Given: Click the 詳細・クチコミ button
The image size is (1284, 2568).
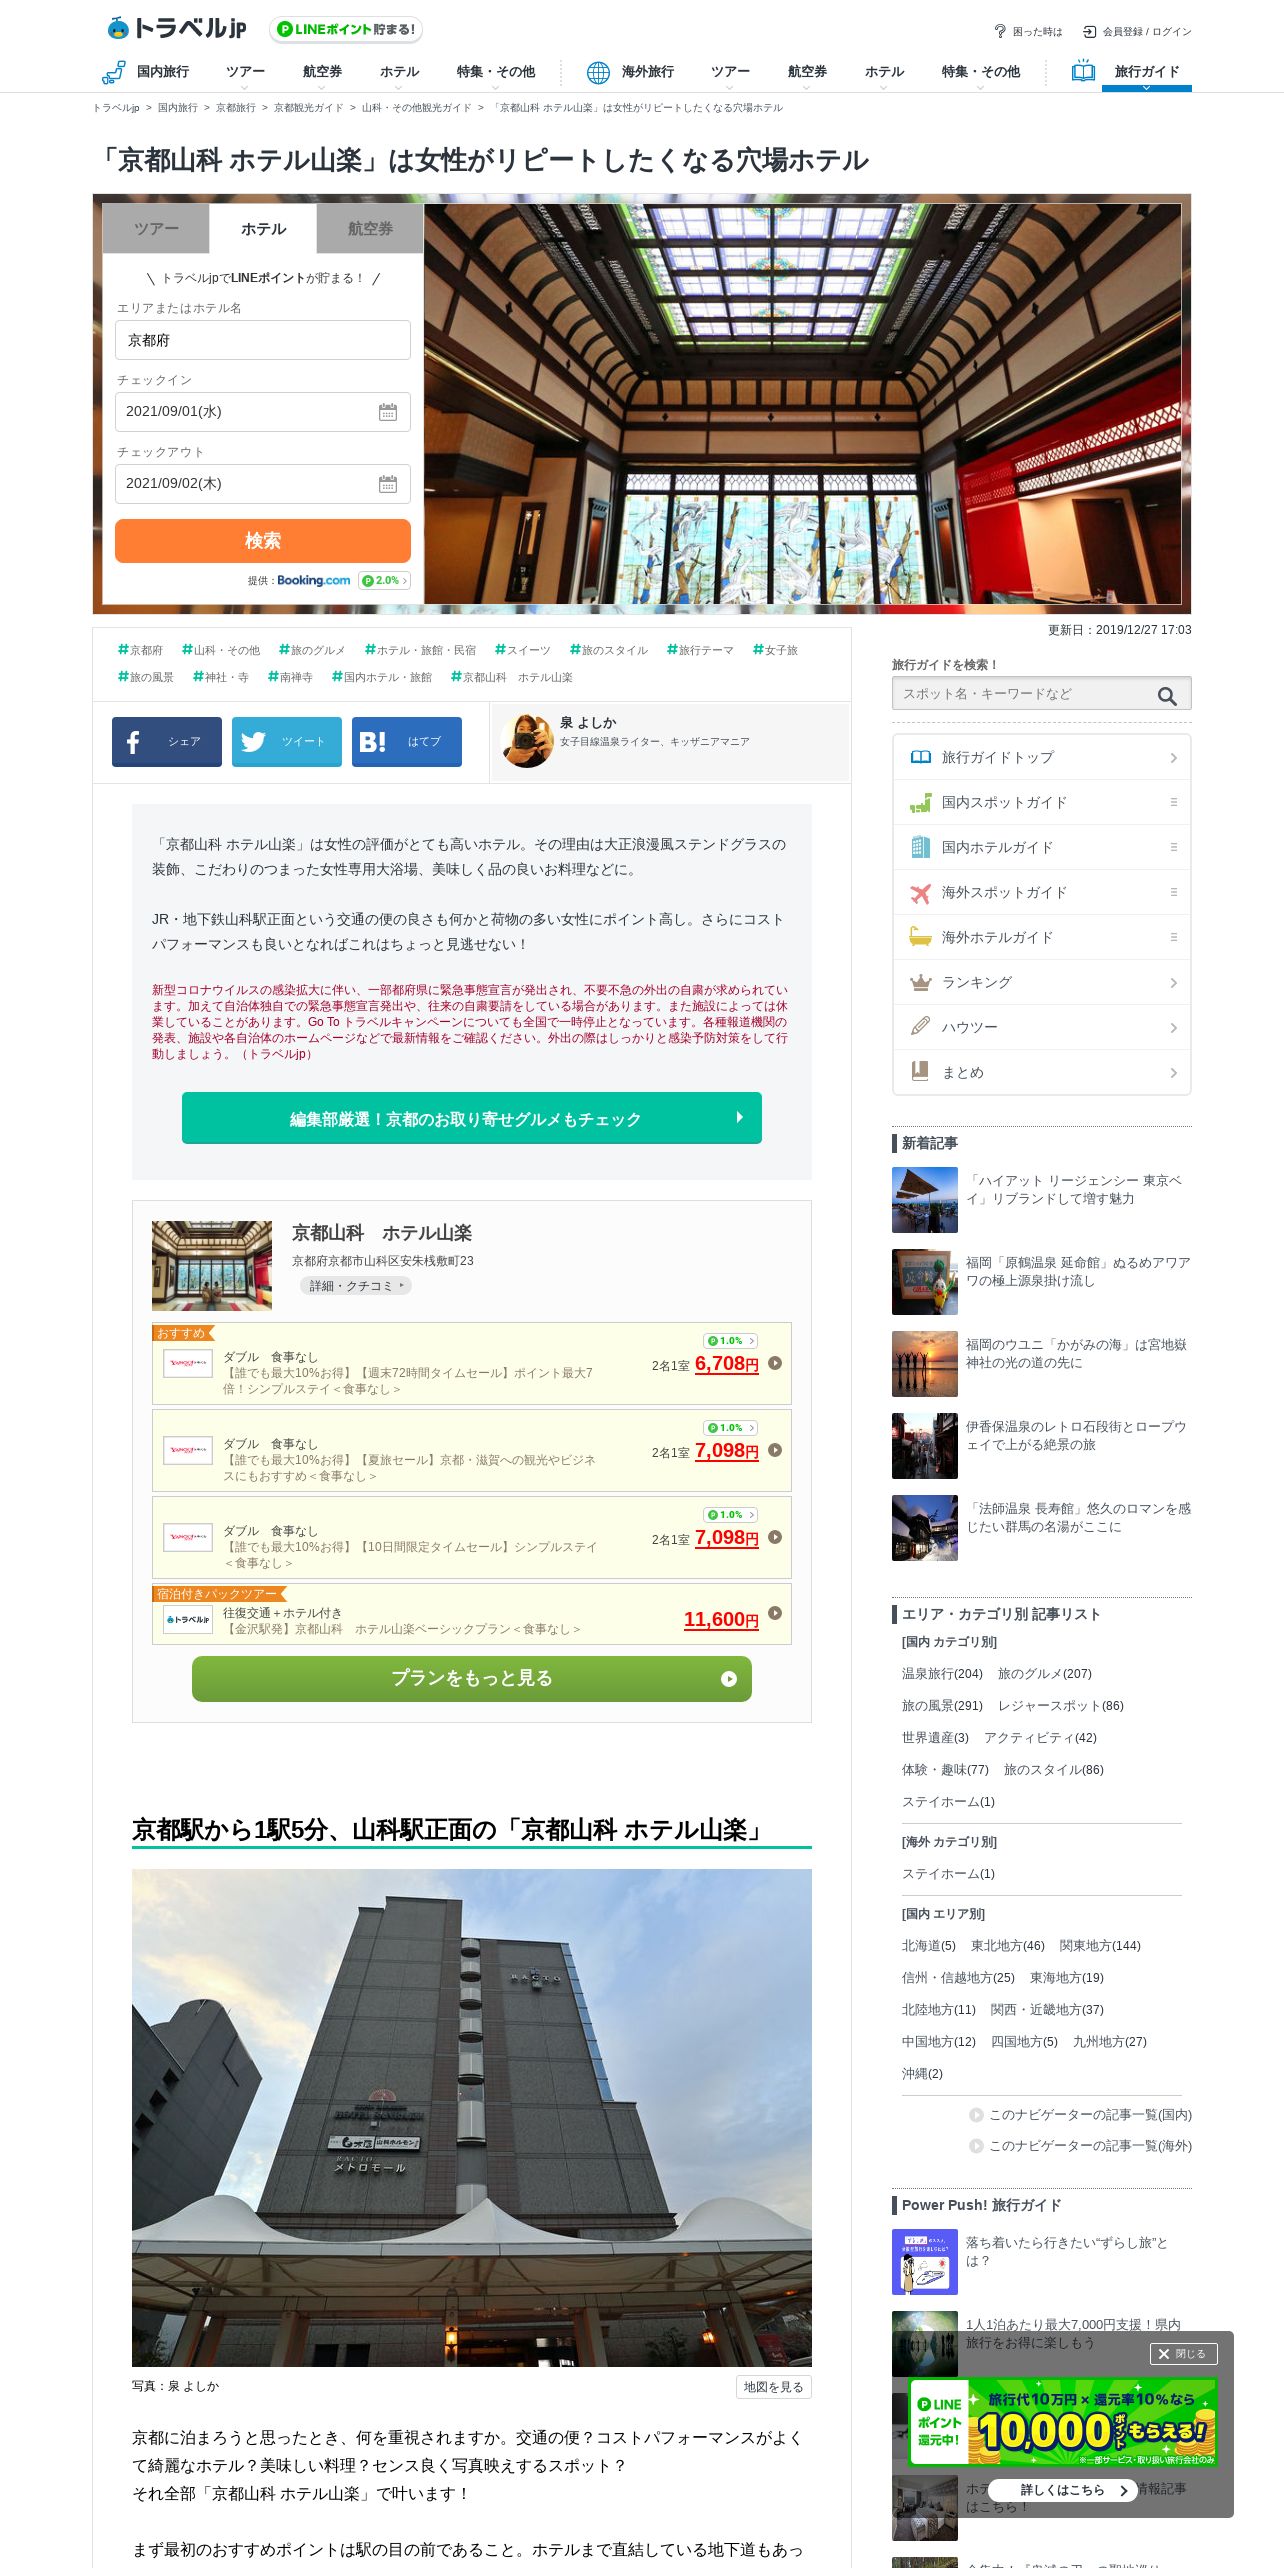Looking at the screenshot, I should pyautogui.click(x=356, y=1286).
